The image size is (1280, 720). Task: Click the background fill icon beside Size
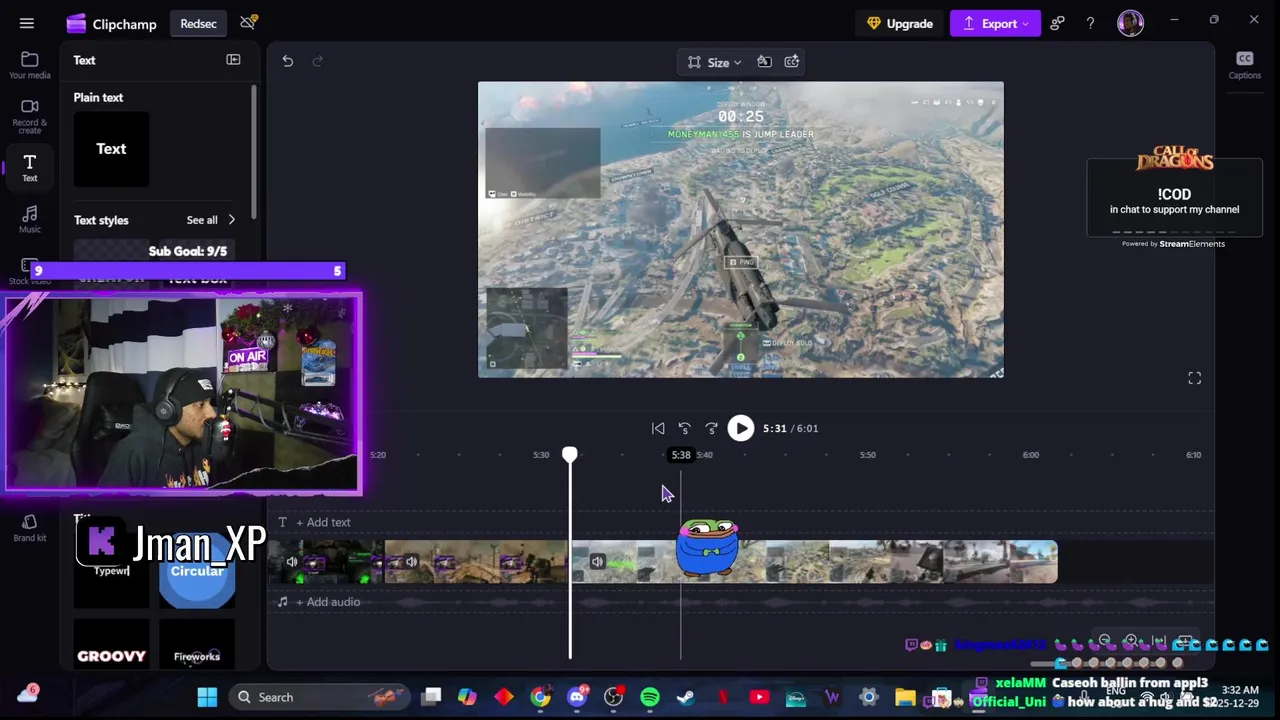pos(764,62)
